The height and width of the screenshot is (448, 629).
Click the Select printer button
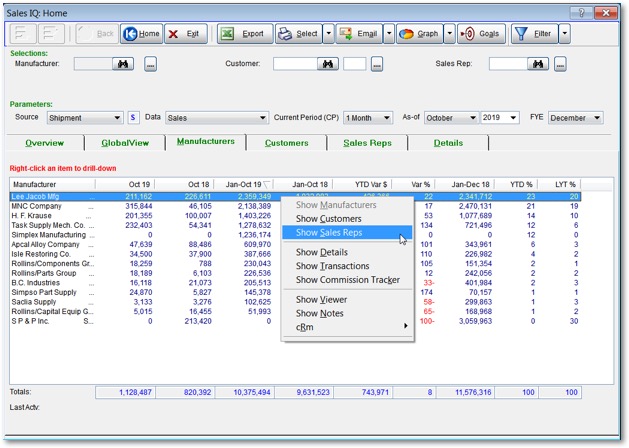299,34
